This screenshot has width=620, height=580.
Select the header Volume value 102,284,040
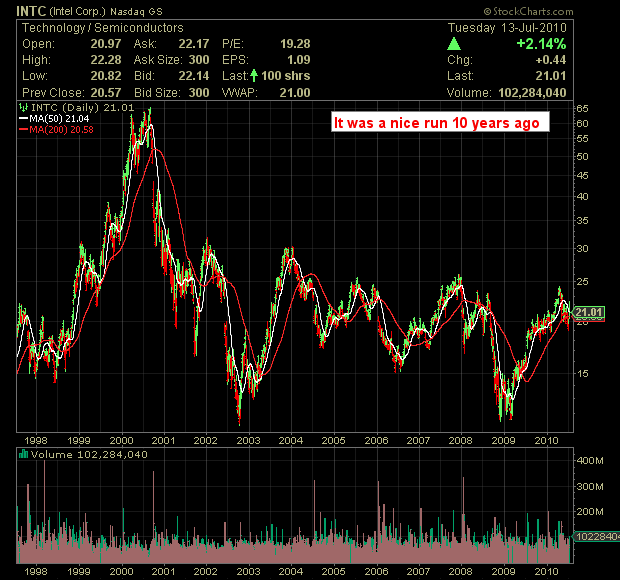click(532, 93)
